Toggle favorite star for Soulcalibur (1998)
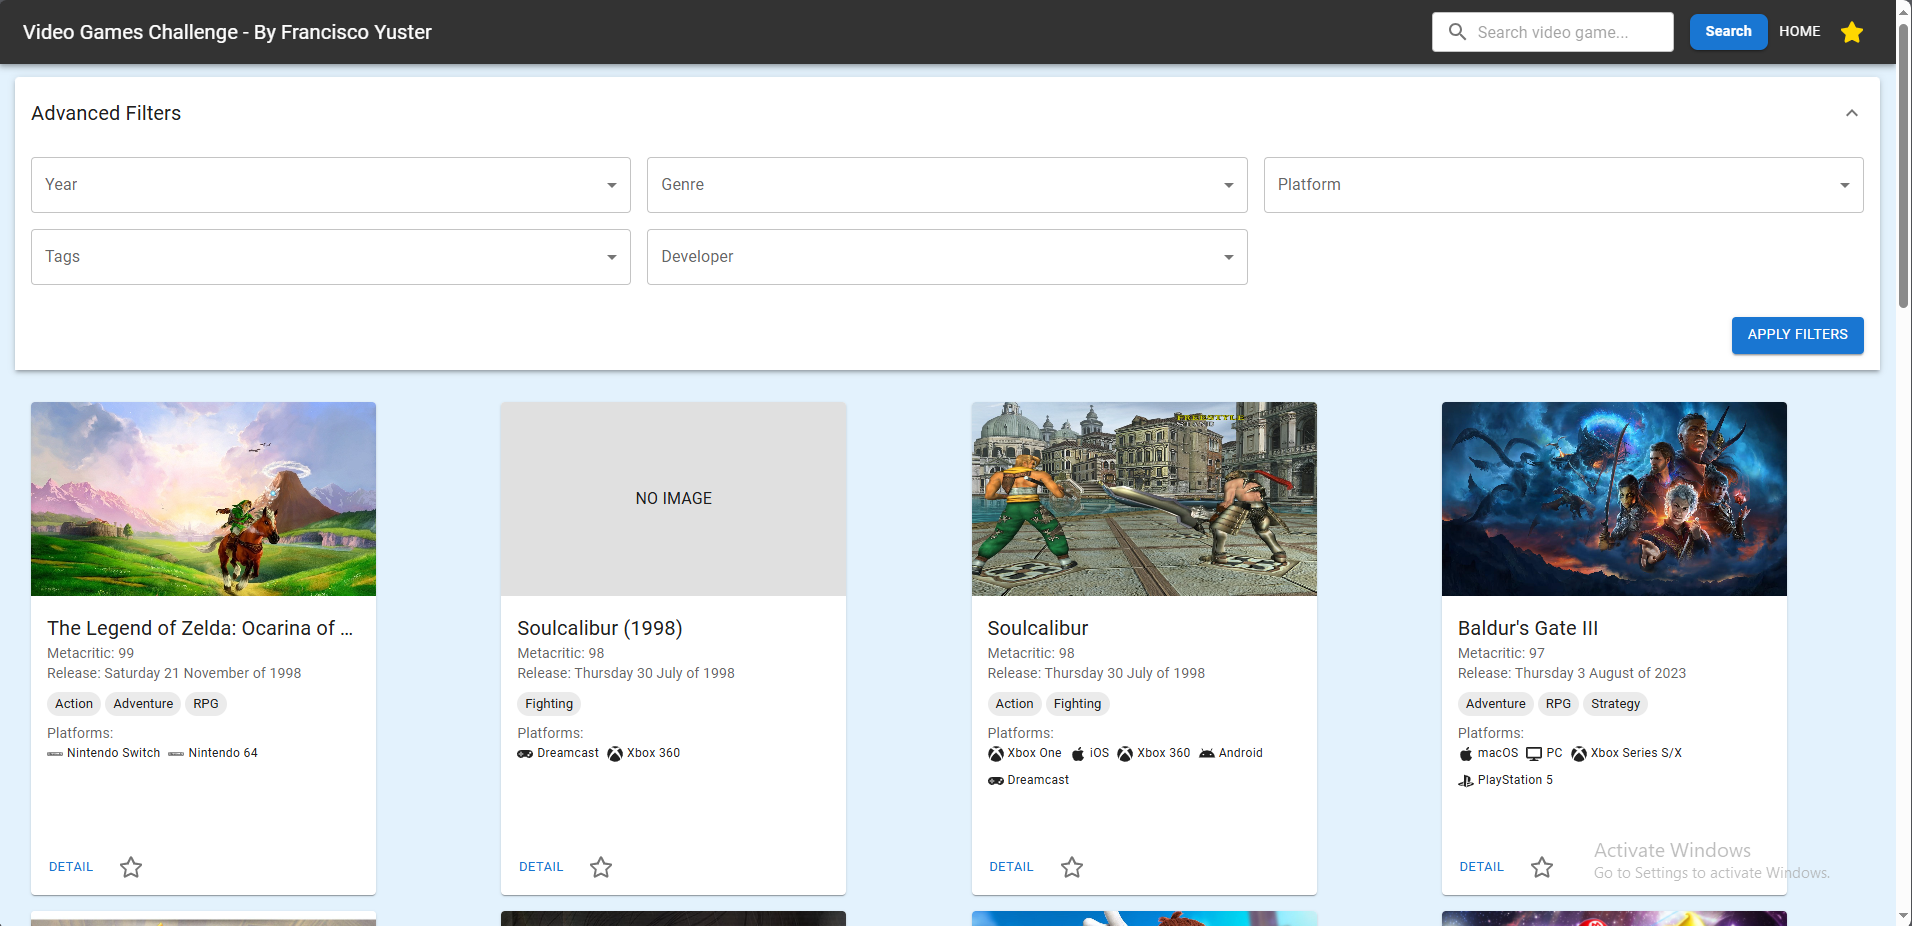Viewport: 1912px width, 926px height. pos(601,867)
